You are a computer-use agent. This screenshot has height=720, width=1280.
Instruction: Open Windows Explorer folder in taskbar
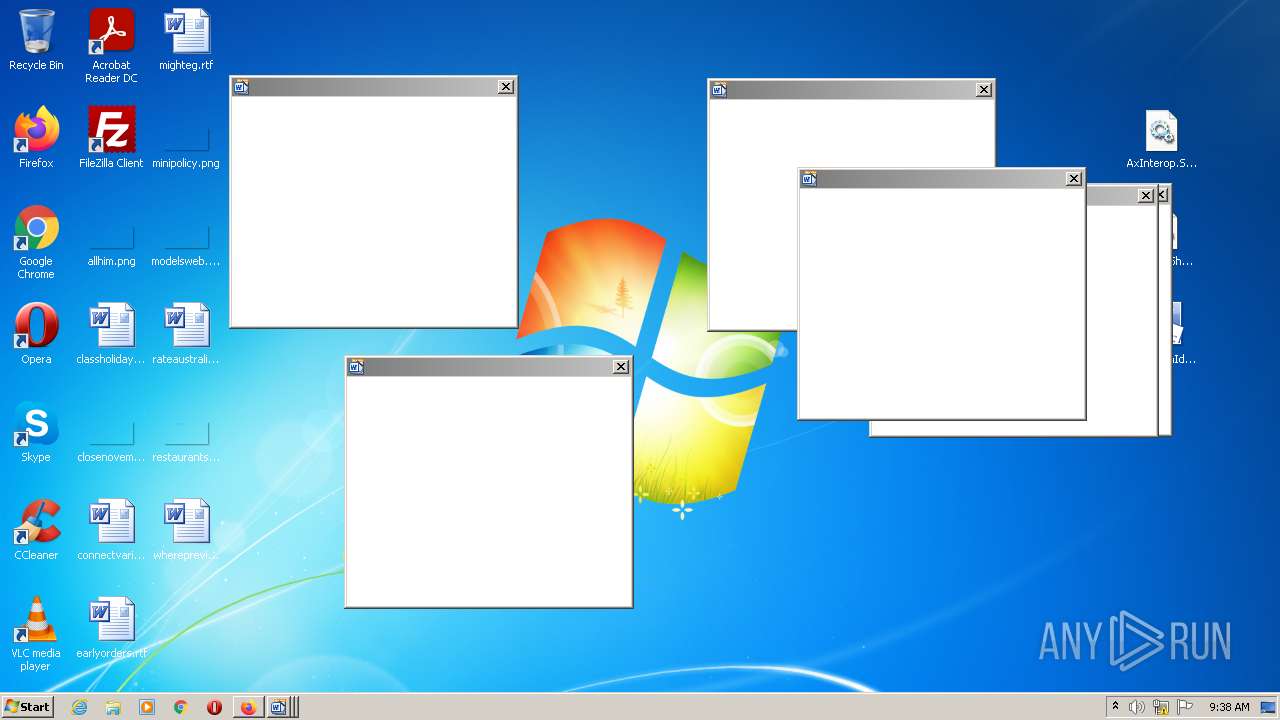point(113,707)
